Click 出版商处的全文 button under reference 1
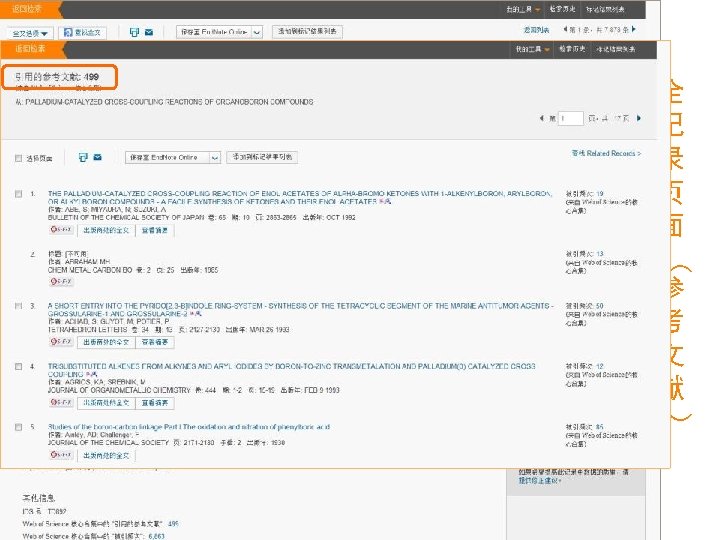Viewport: 720px width, 540px height. [x=106, y=231]
